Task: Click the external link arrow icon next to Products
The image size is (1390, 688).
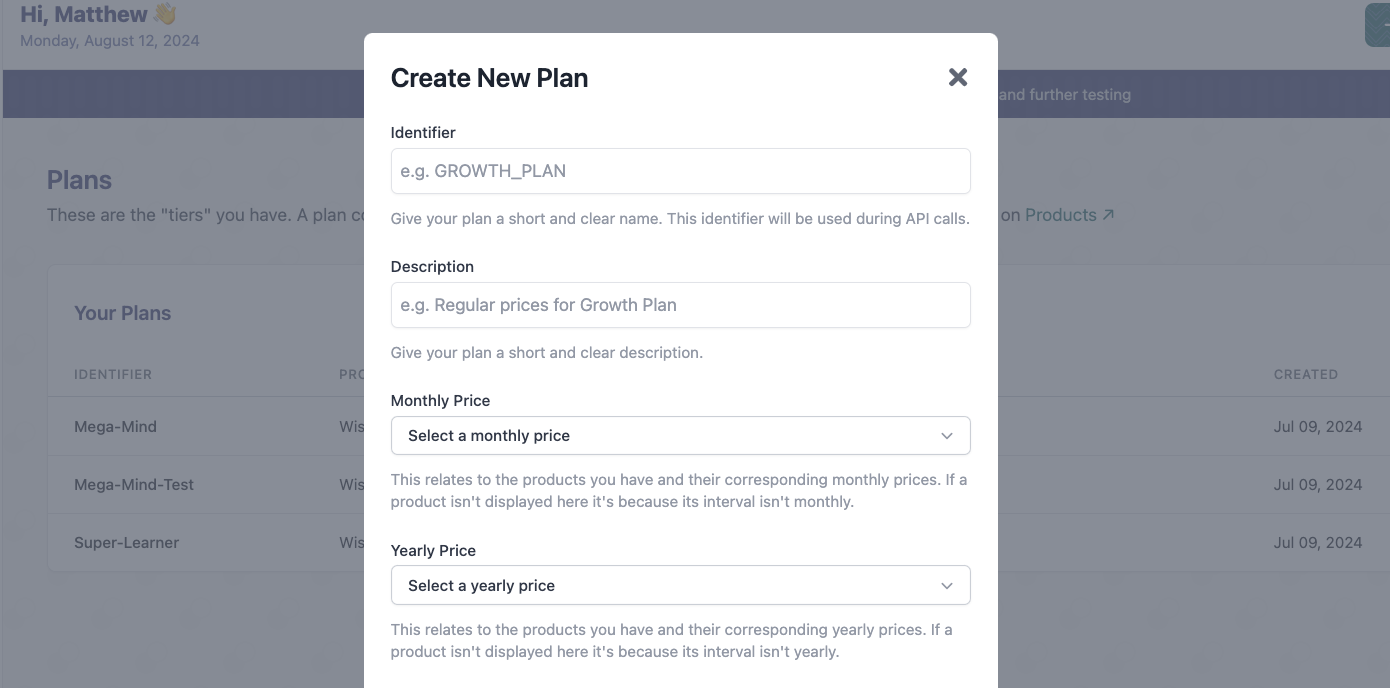Action: point(1108,215)
